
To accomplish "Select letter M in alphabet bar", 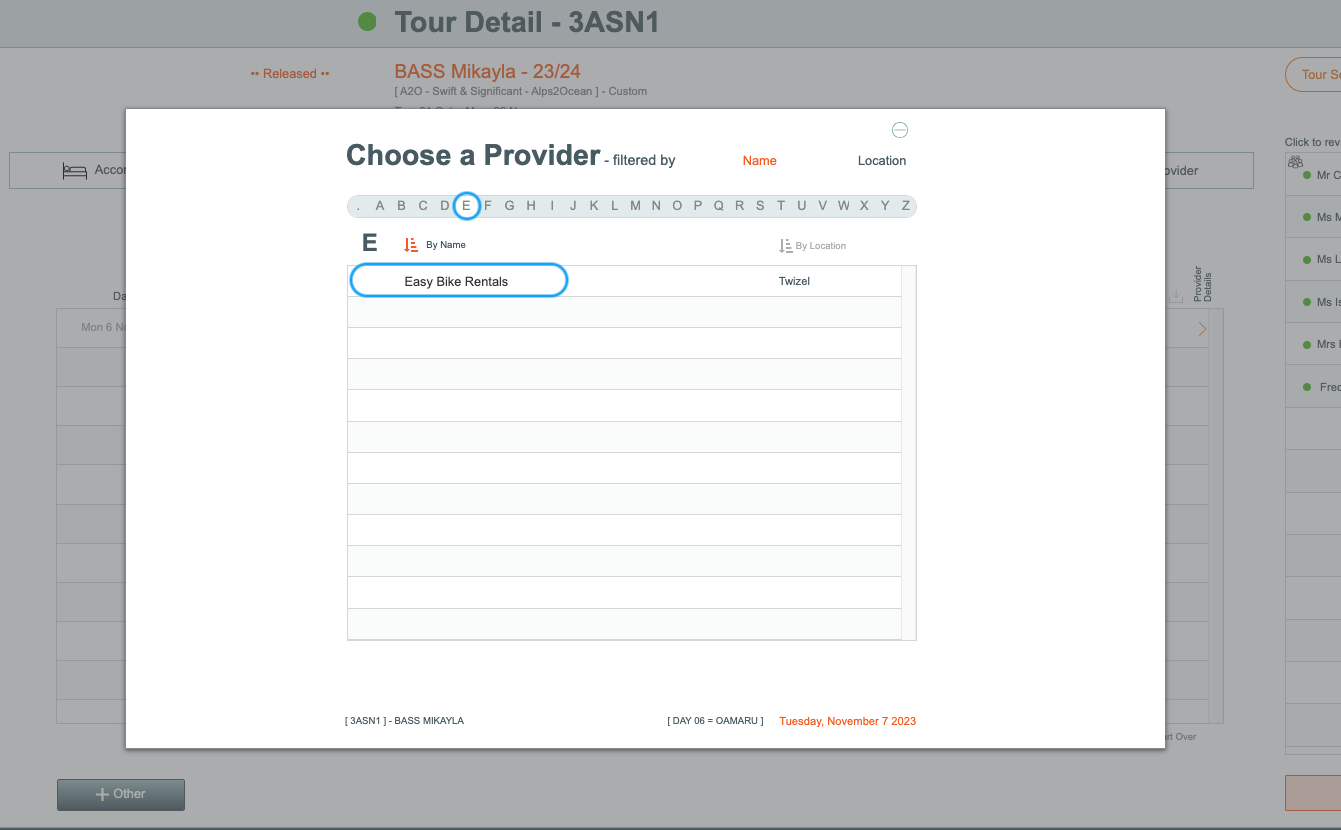I will click(x=635, y=206).
